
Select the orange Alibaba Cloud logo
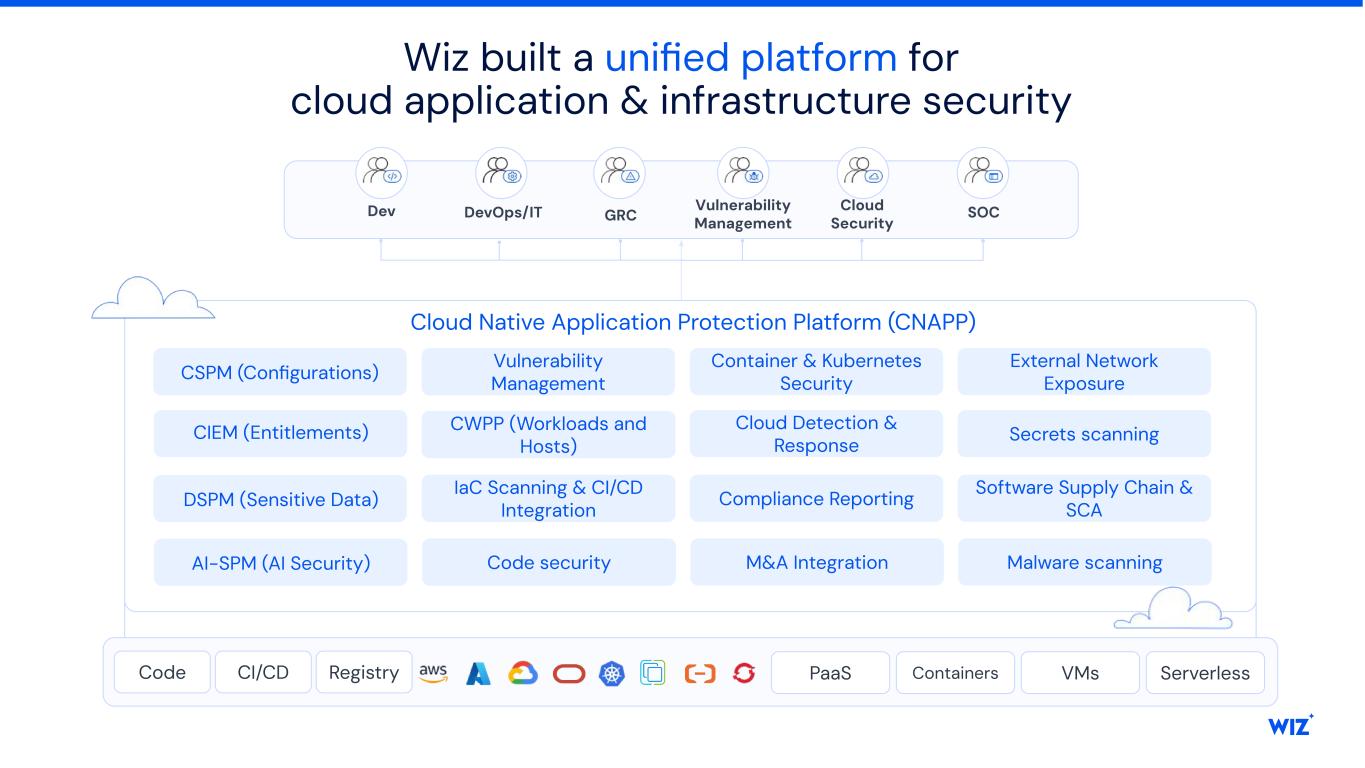700,673
